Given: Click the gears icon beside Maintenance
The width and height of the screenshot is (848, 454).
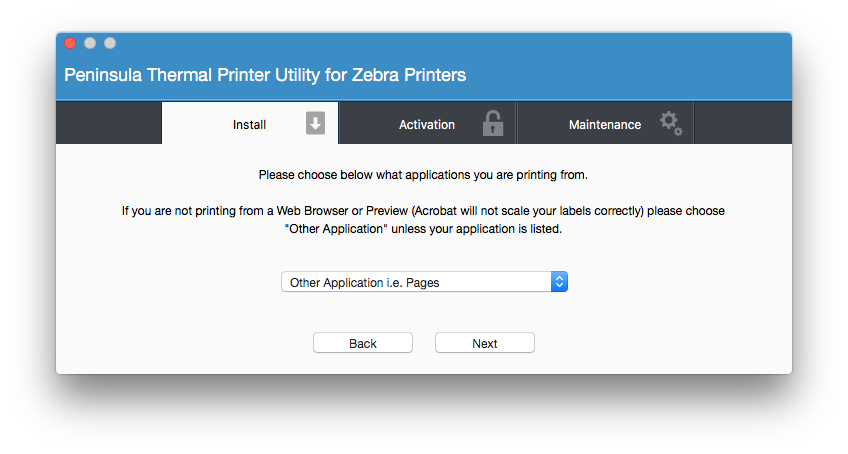Looking at the screenshot, I should coord(671,123).
